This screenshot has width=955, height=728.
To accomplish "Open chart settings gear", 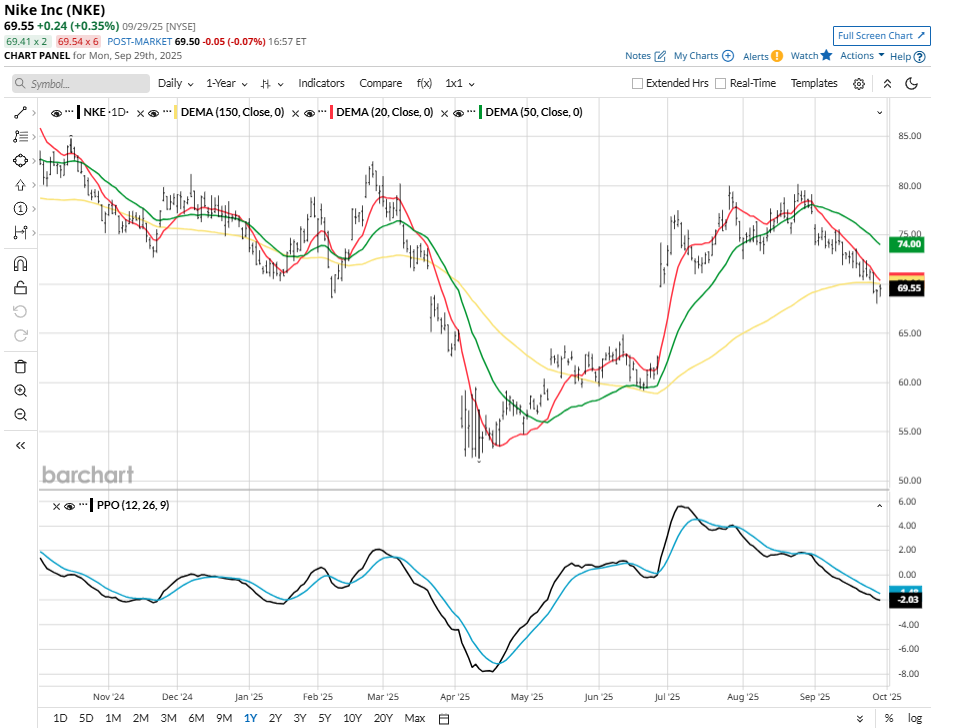I will point(859,84).
